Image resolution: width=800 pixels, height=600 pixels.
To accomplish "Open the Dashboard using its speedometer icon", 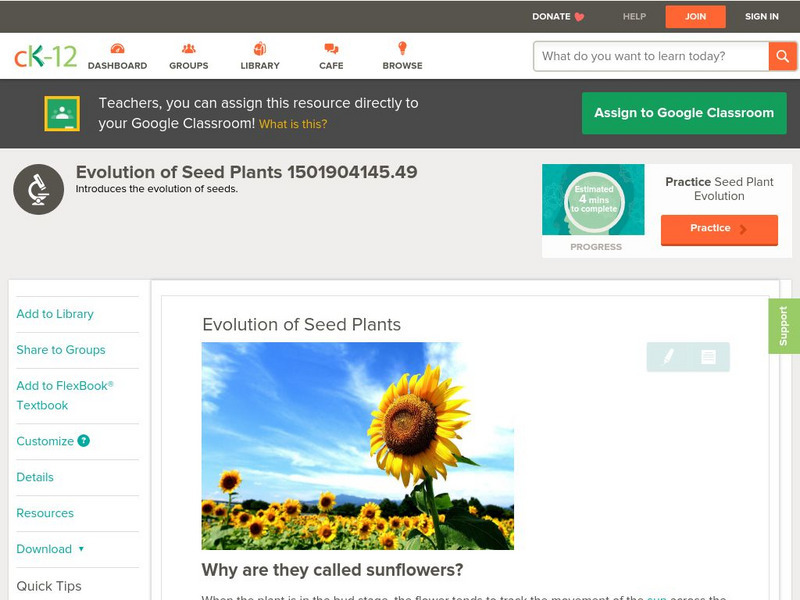I will click(120, 47).
